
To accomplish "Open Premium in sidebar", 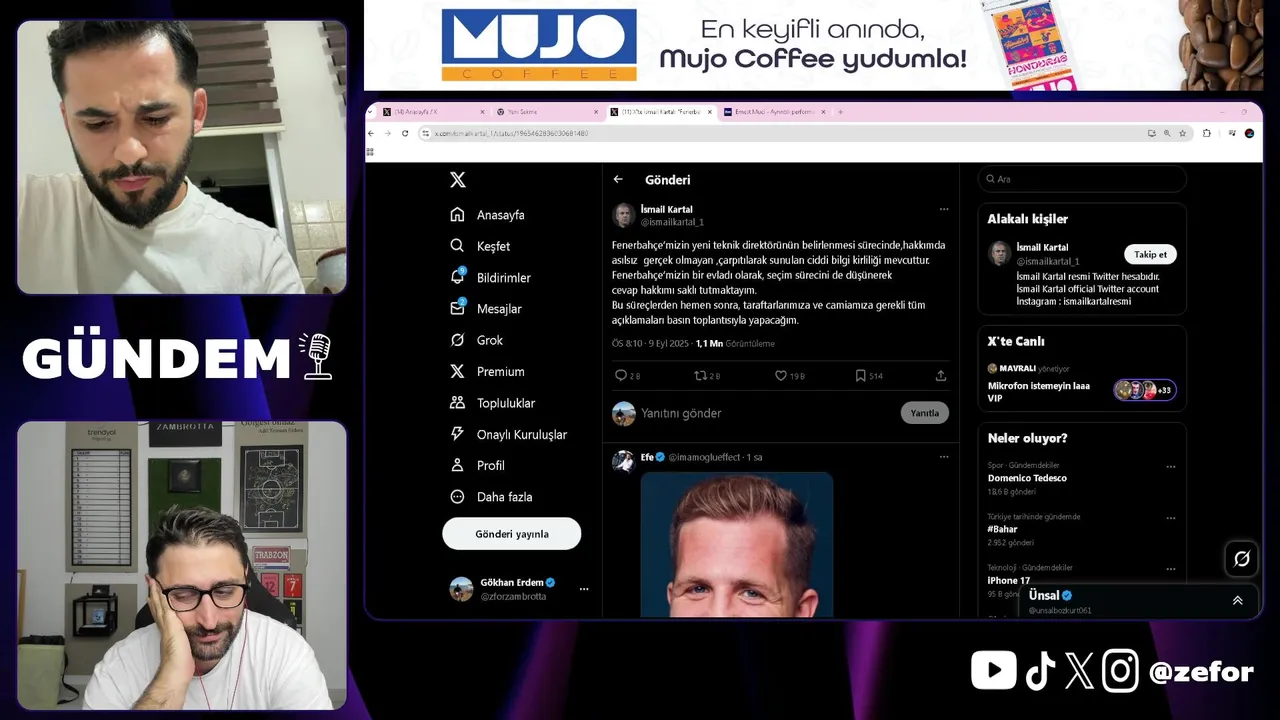I will point(487,371).
